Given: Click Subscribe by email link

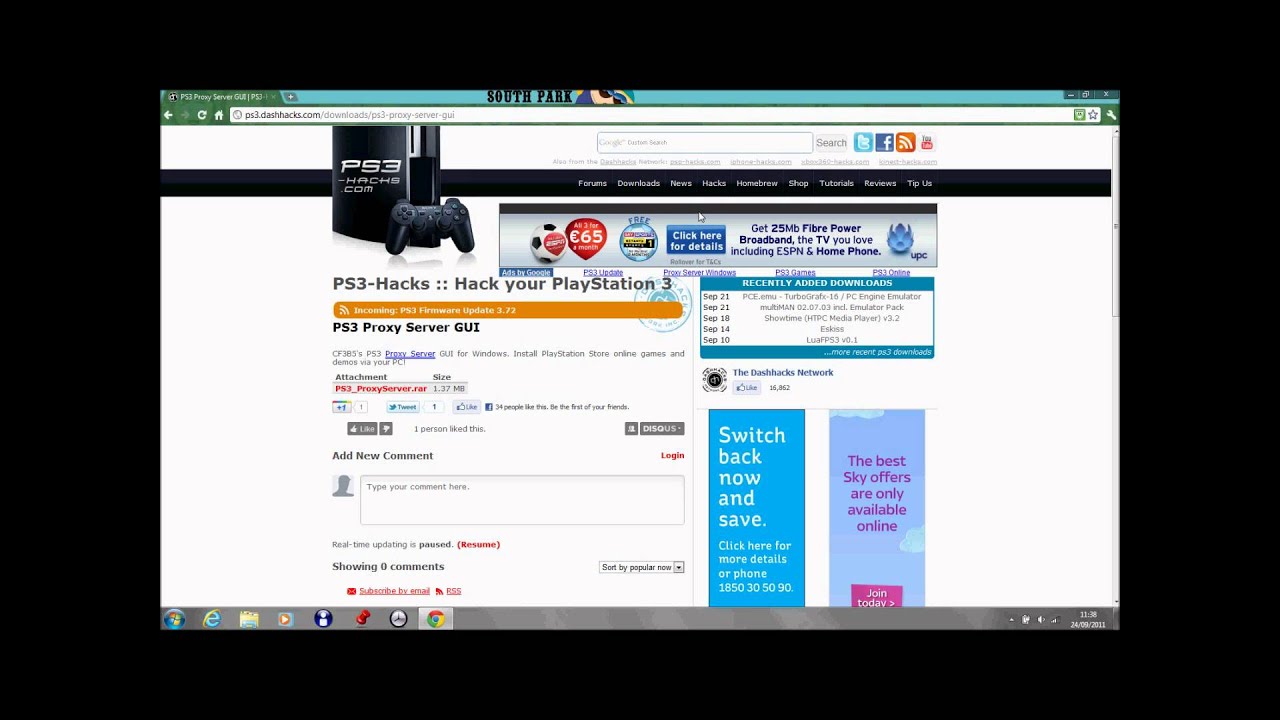Looking at the screenshot, I should pos(394,591).
